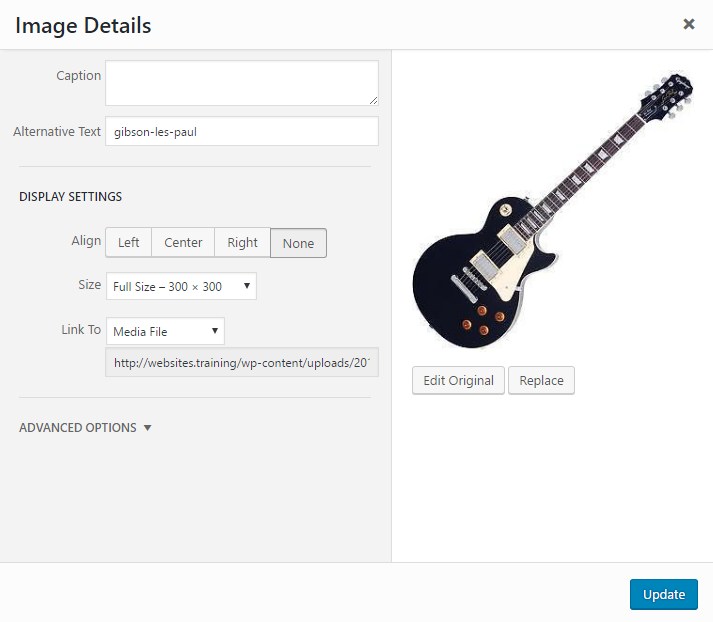The width and height of the screenshot is (713, 622).
Task: Set image alignment to Left
Action: click(x=129, y=242)
